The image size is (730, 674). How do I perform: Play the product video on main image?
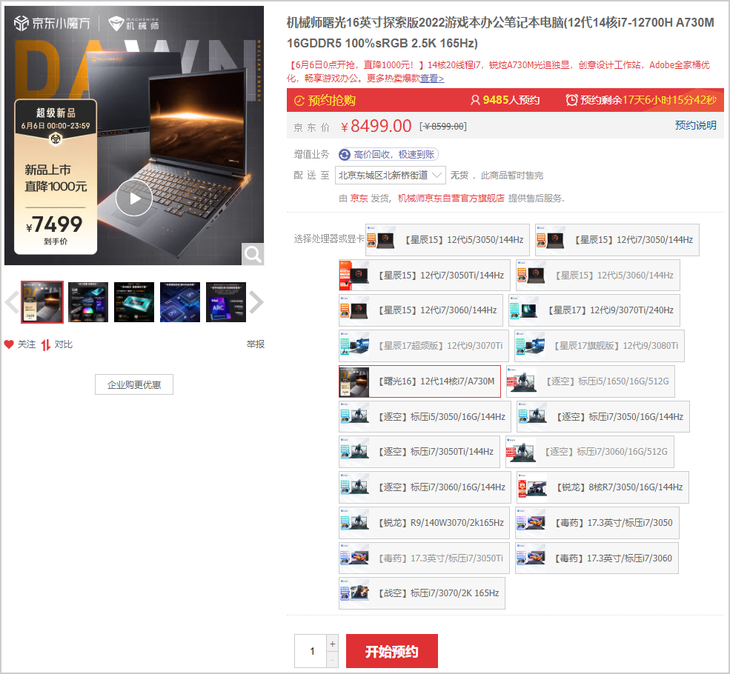pyautogui.click(x=134, y=198)
